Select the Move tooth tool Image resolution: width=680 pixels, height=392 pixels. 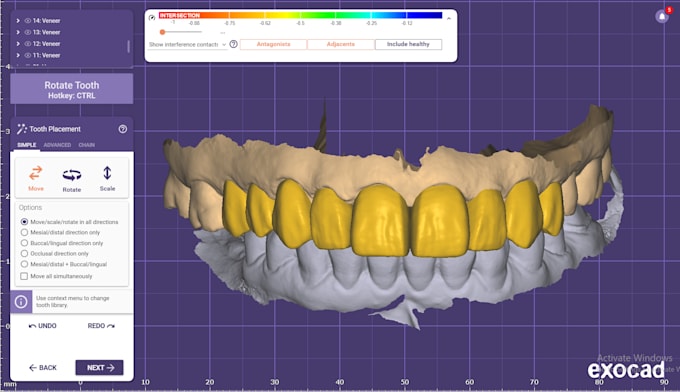36,178
